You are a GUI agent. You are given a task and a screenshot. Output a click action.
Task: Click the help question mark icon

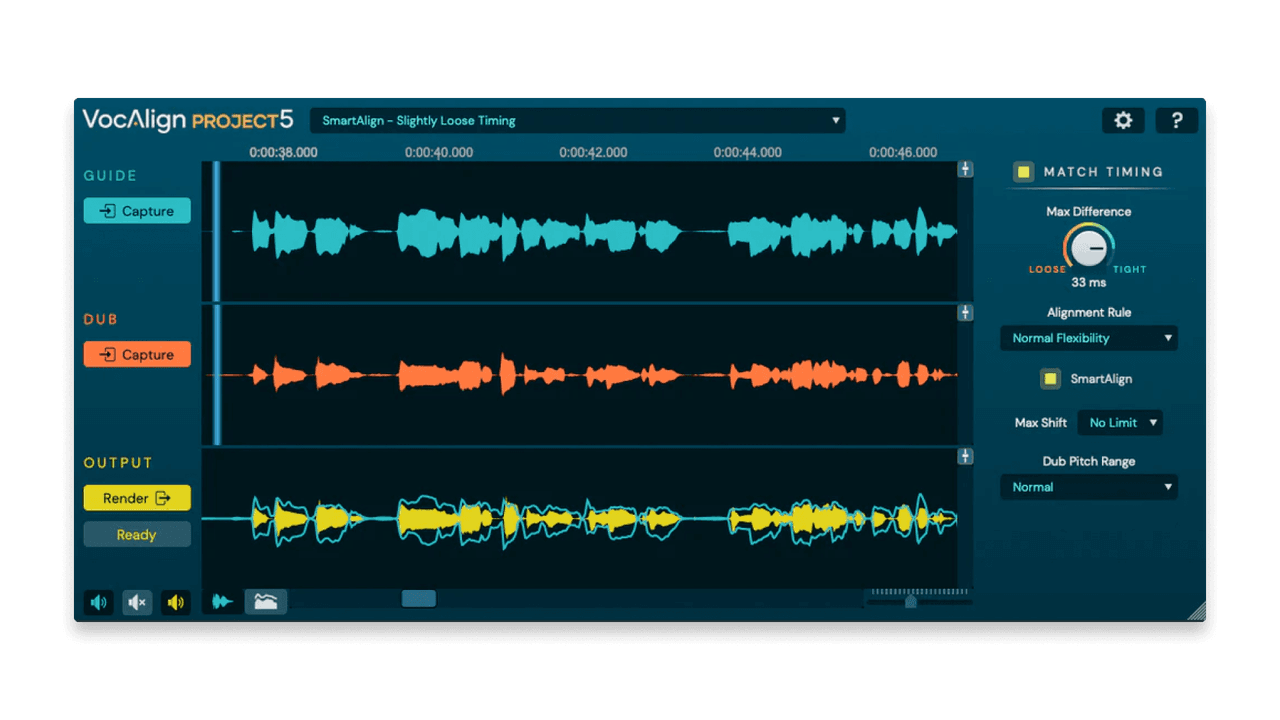point(1176,120)
